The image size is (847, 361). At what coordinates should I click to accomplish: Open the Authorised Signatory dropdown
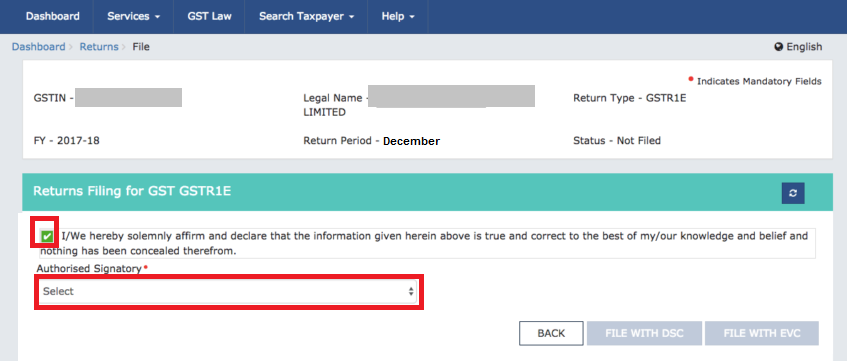coord(228,291)
